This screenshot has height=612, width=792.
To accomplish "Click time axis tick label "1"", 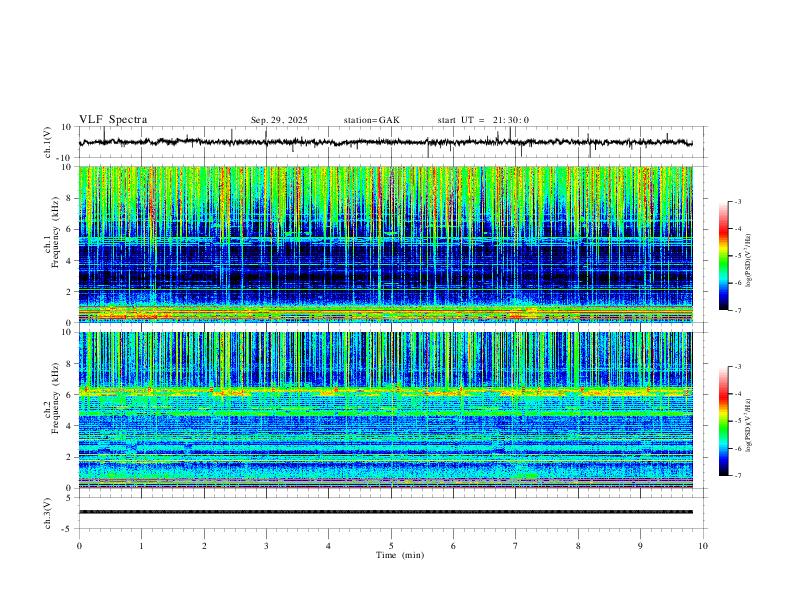I will coord(141,546).
